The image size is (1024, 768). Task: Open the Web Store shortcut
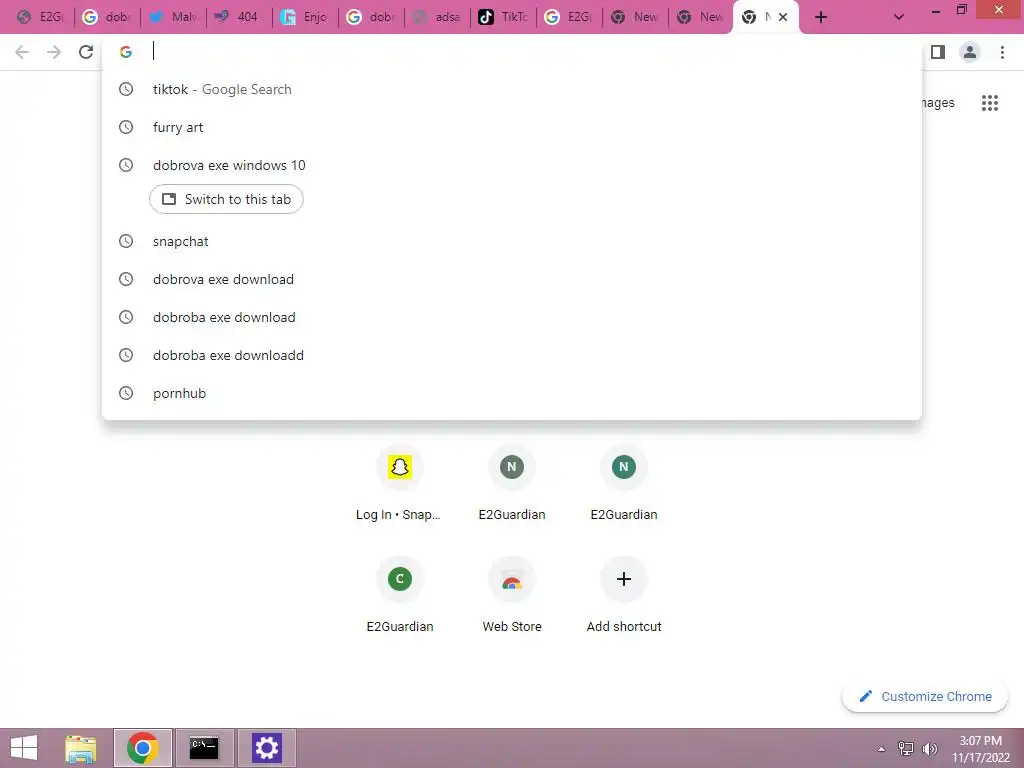(x=512, y=595)
